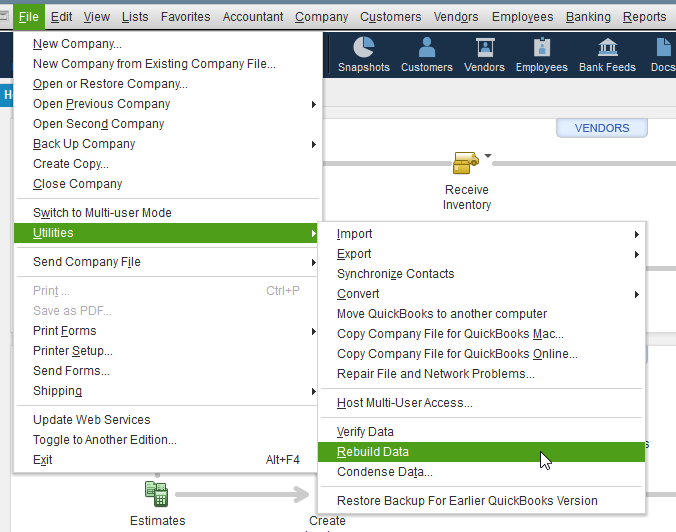Choose Create Copy... menu entry

[166, 164]
